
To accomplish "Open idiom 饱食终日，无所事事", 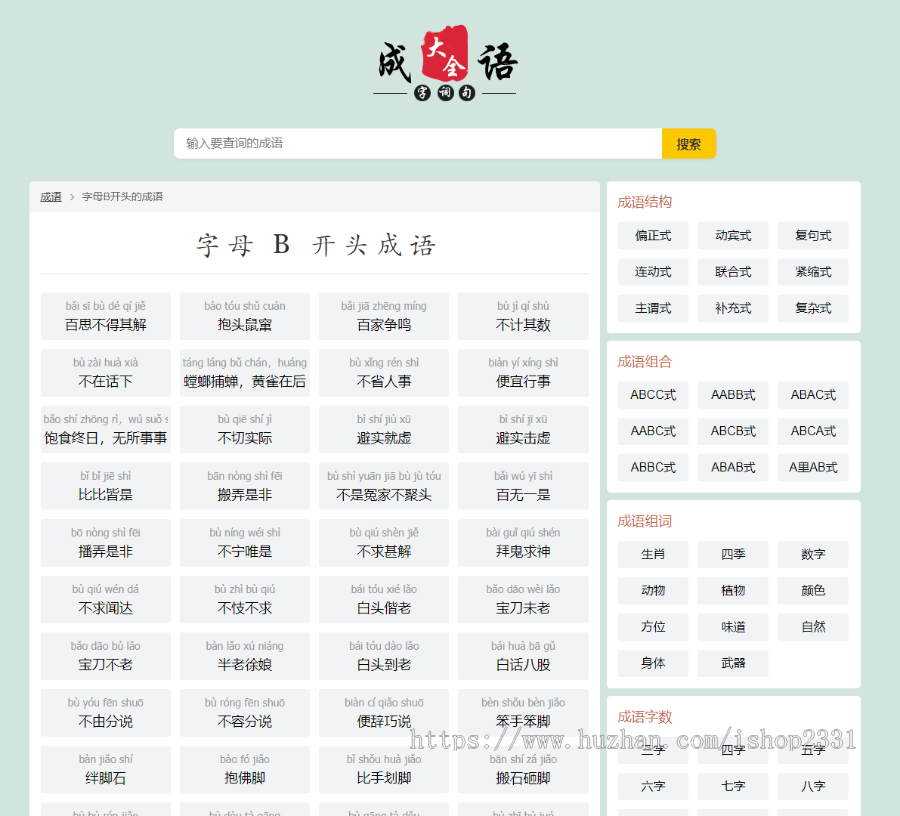I will [x=106, y=430].
